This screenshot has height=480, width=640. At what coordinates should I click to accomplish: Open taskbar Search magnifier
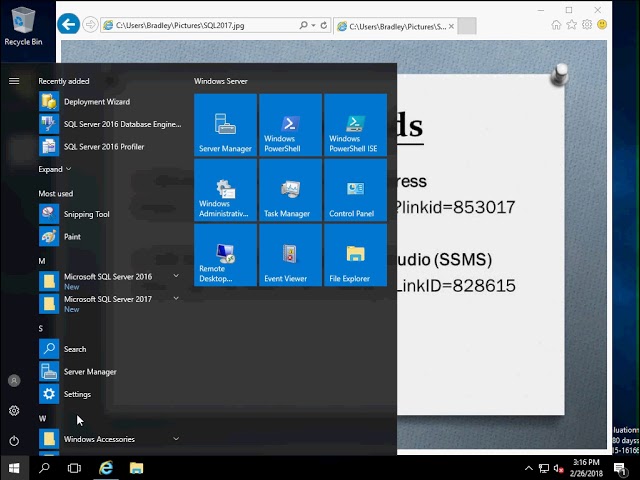(44, 468)
